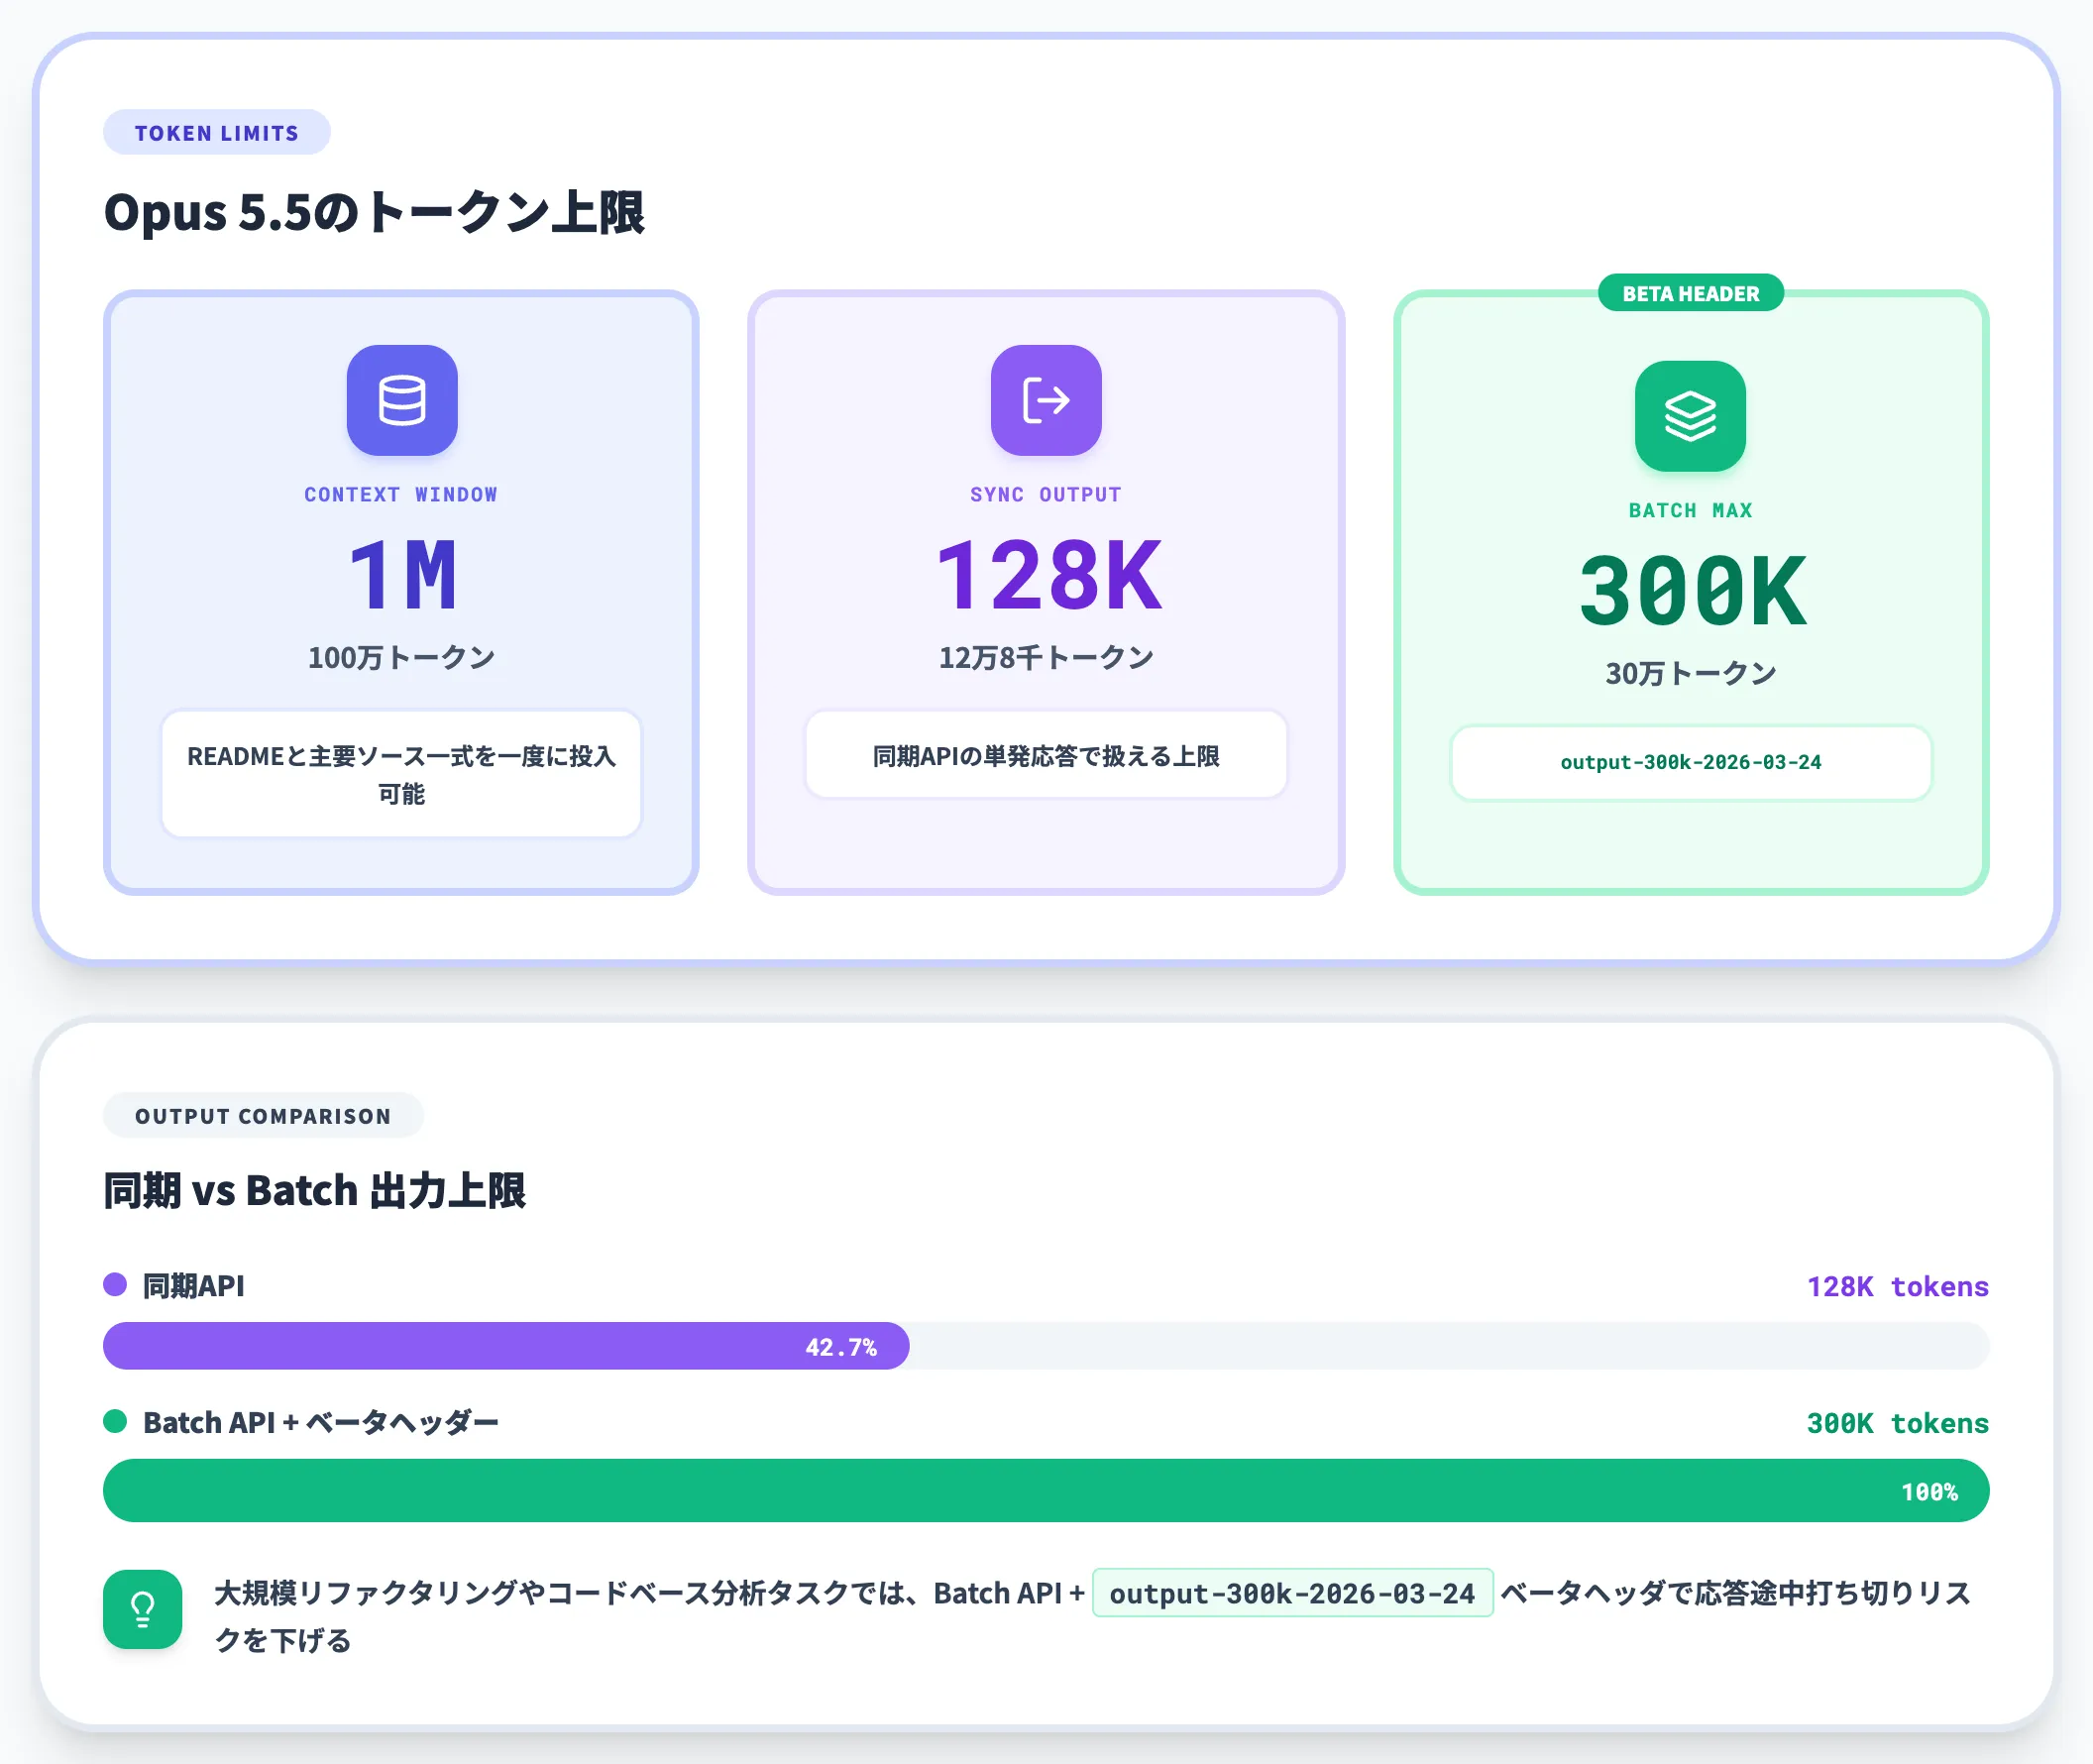Click the purple 同期API progress bar
2093x1764 pixels.
point(506,1346)
